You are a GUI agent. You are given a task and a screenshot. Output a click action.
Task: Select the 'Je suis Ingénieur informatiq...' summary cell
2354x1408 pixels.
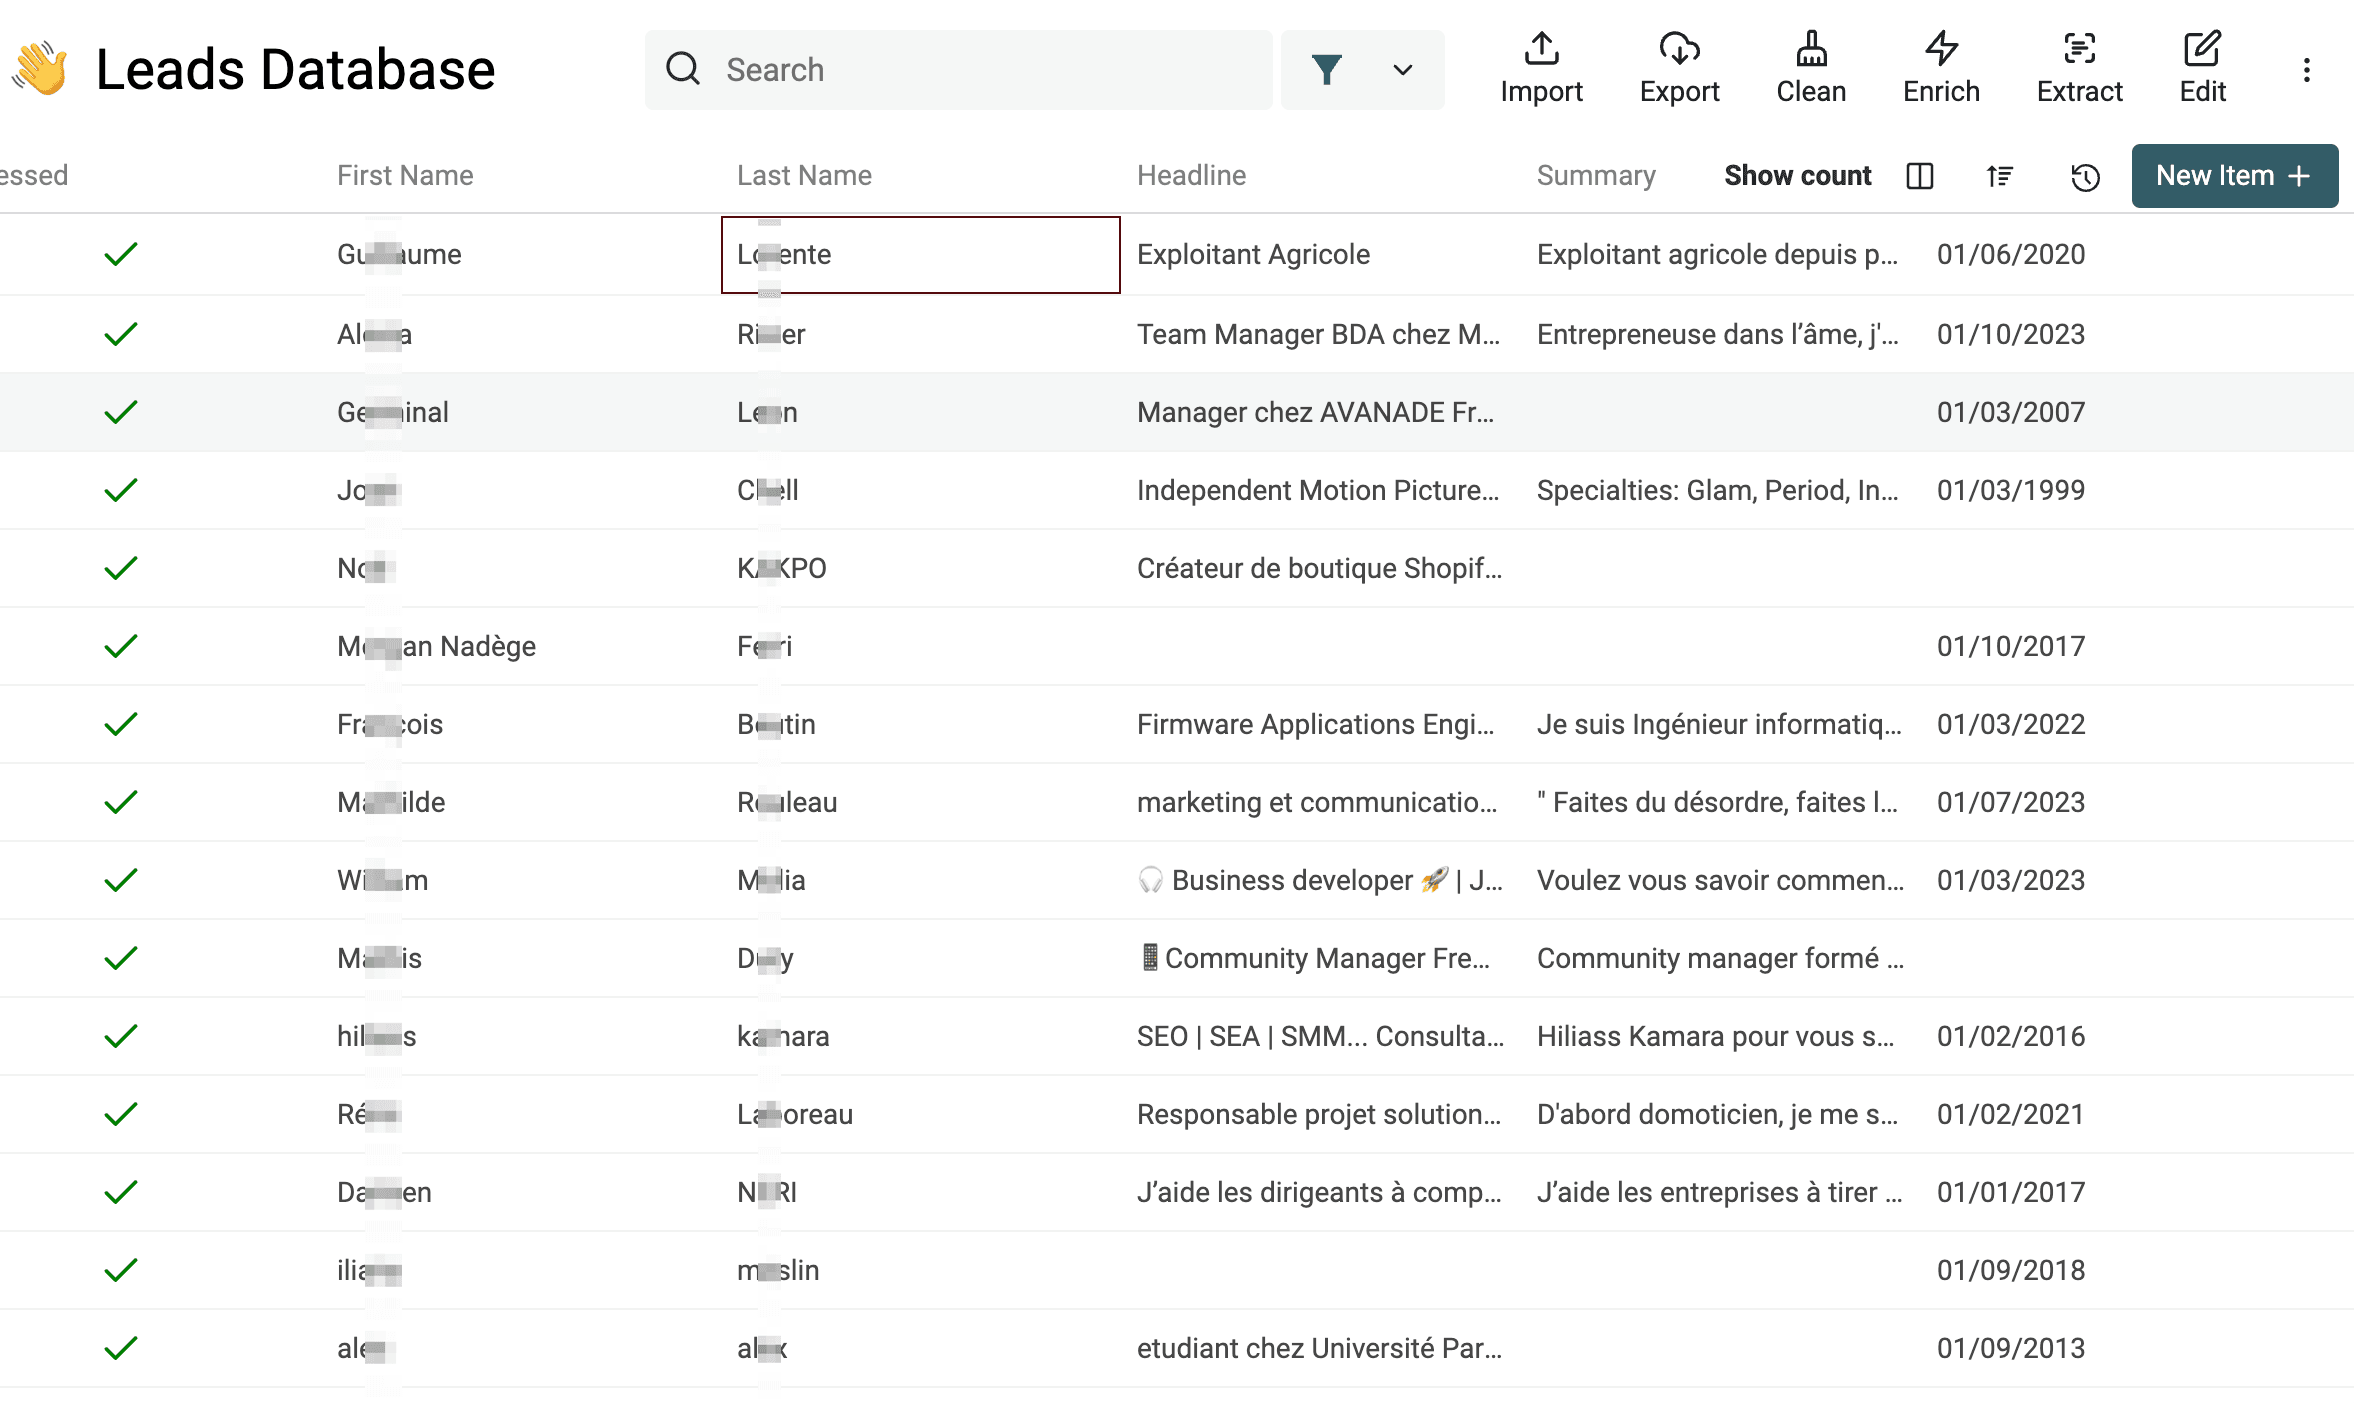pyautogui.click(x=1719, y=724)
